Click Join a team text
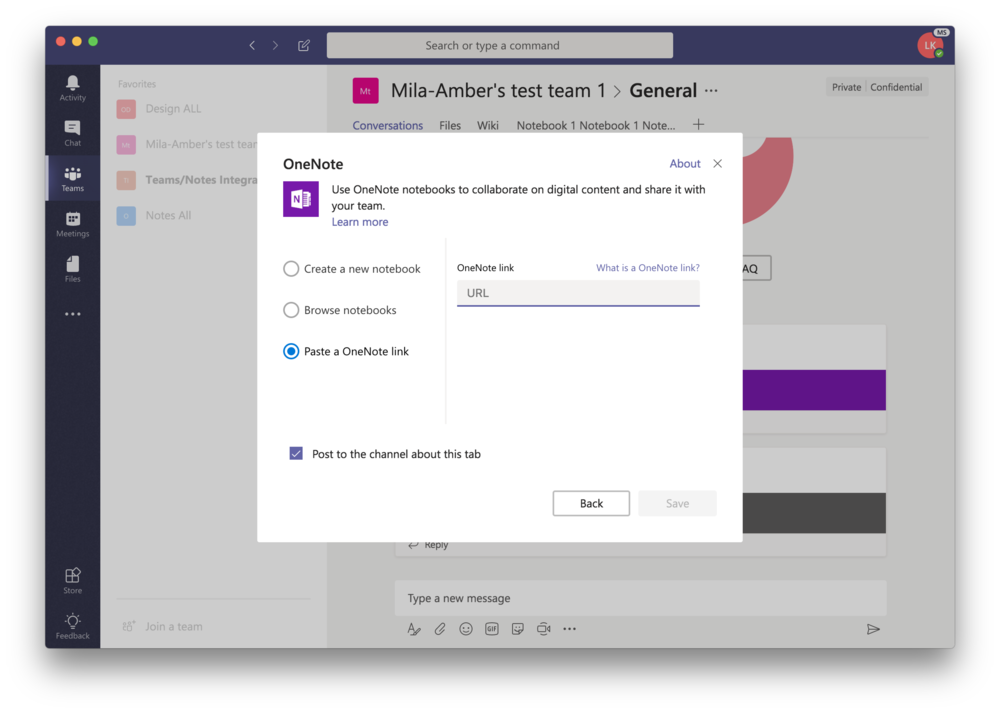This screenshot has width=1000, height=713. pos(173,626)
